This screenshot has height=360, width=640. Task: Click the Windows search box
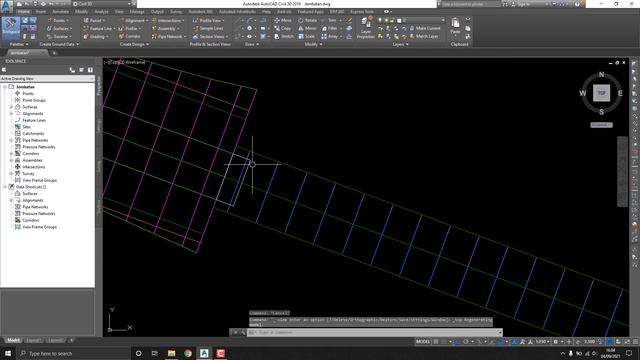[x=73, y=353]
